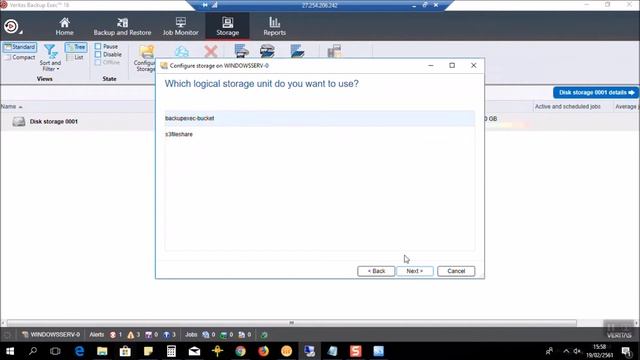This screenshot has width=640, height=360.
Task: Open Chrome from the taskbar
Action: click(x=240, y=351)
